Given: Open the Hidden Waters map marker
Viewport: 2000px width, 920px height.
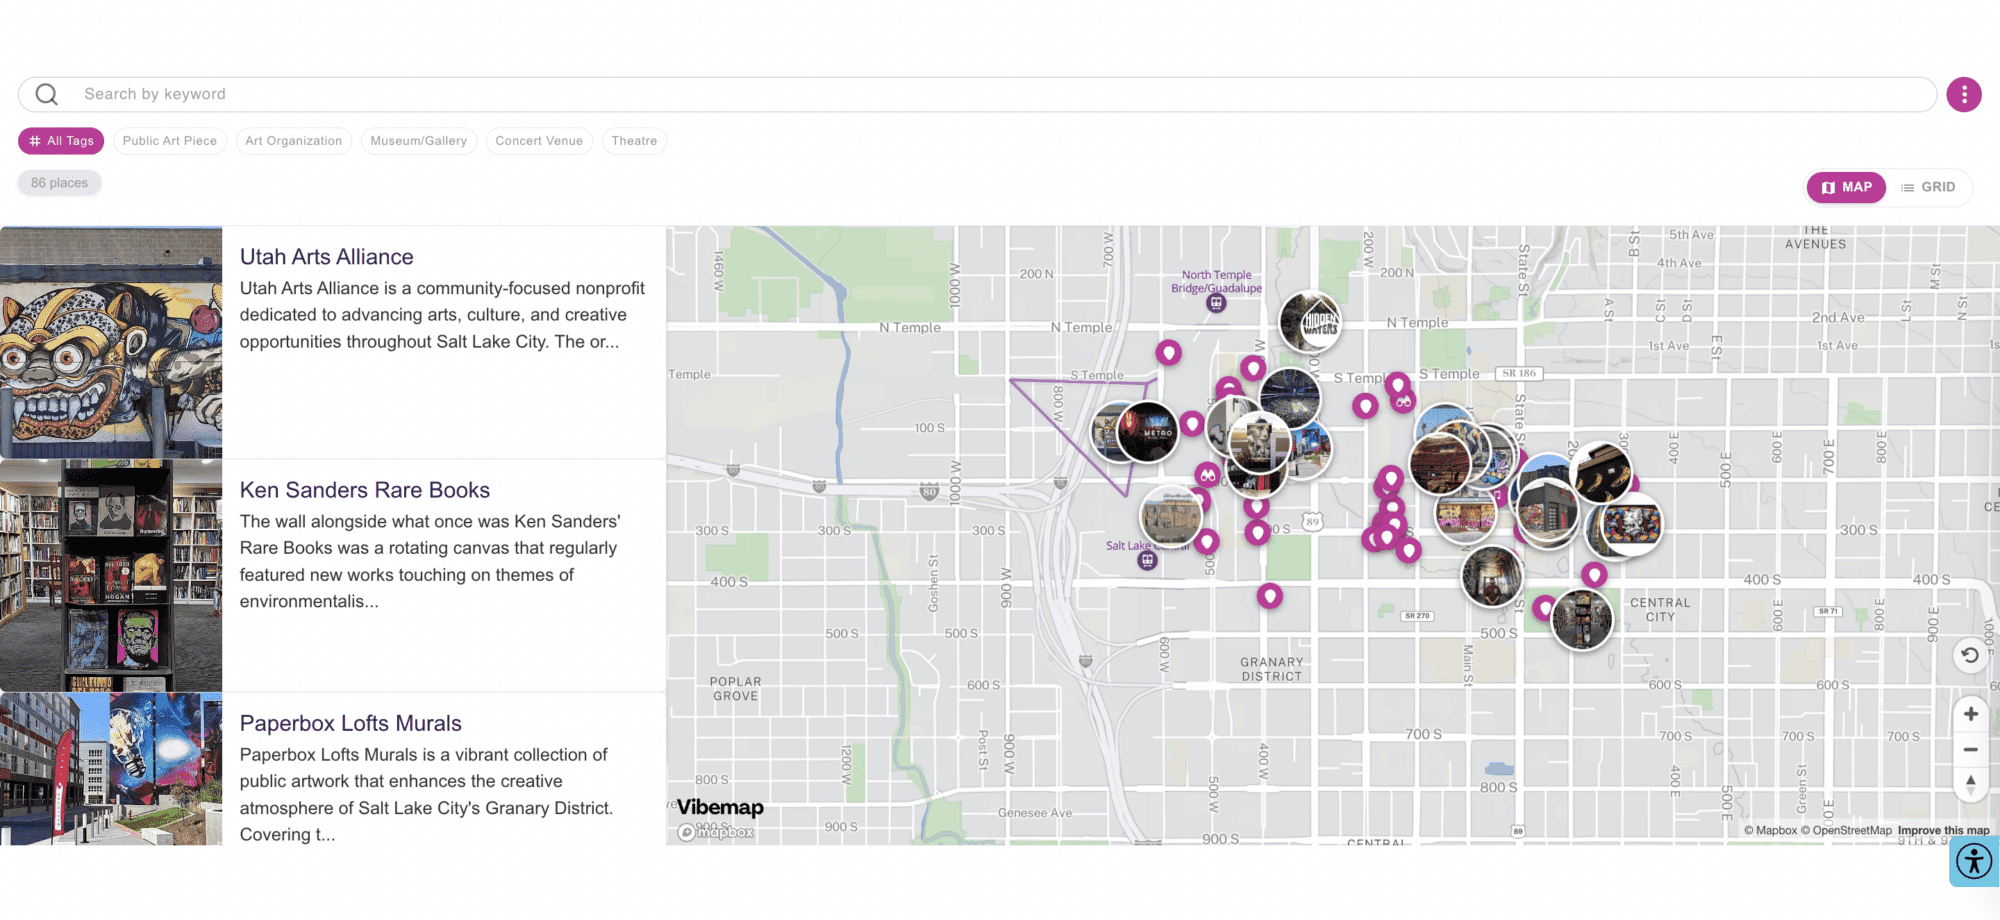Looking at the screenshot, I should [1311, 322].
